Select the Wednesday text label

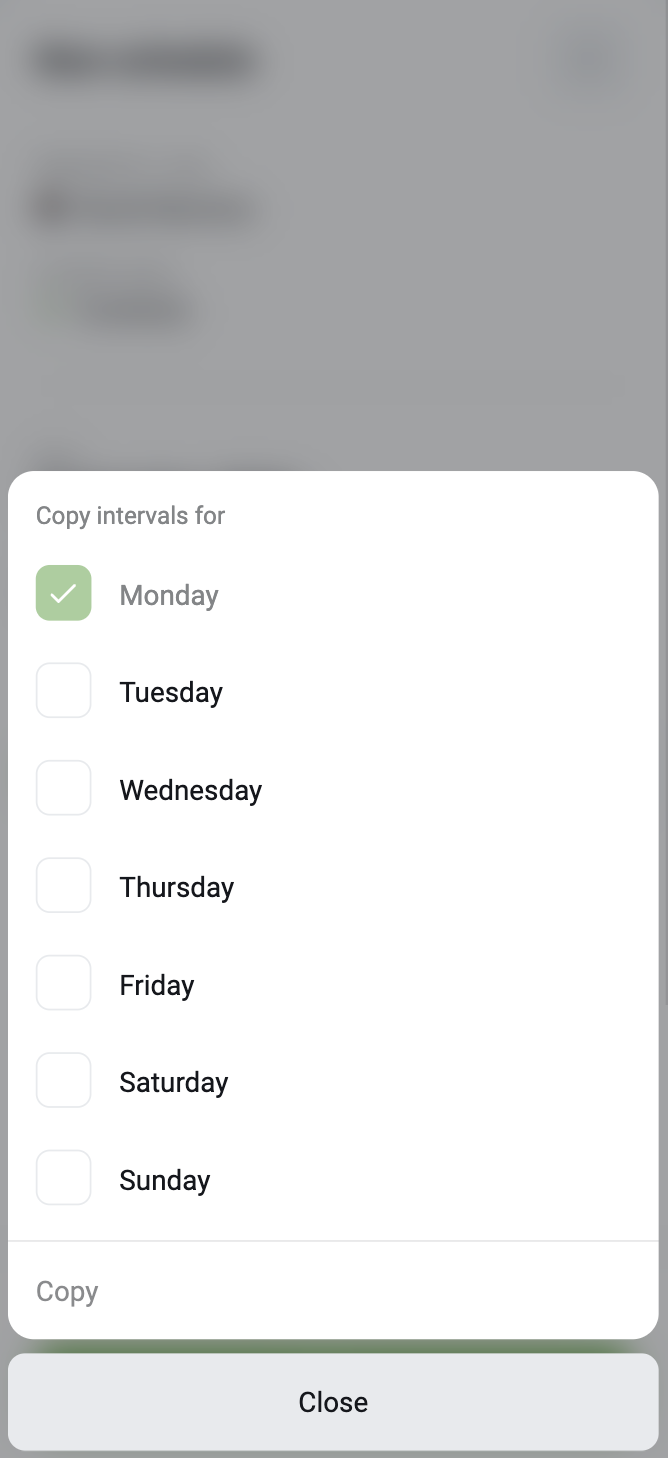(191, 790)
